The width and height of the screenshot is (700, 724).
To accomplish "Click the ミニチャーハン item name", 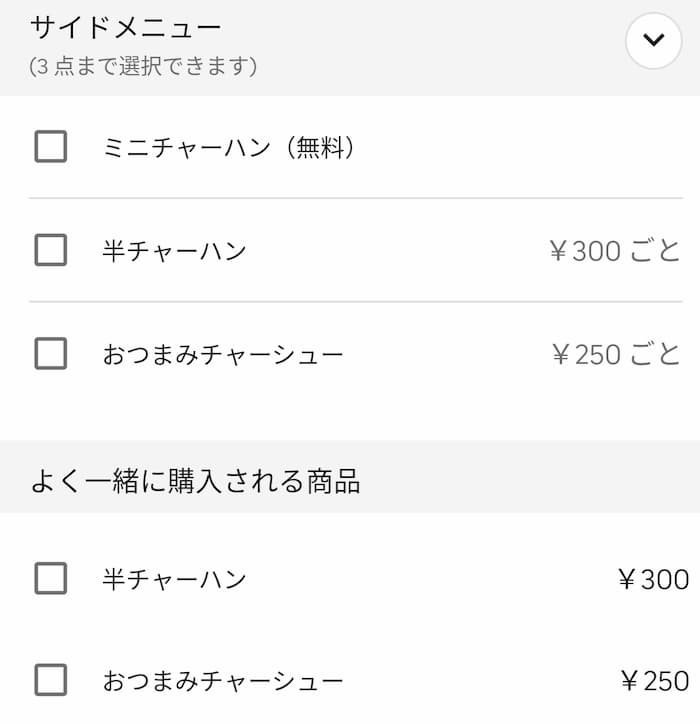I will pos(186,148).
